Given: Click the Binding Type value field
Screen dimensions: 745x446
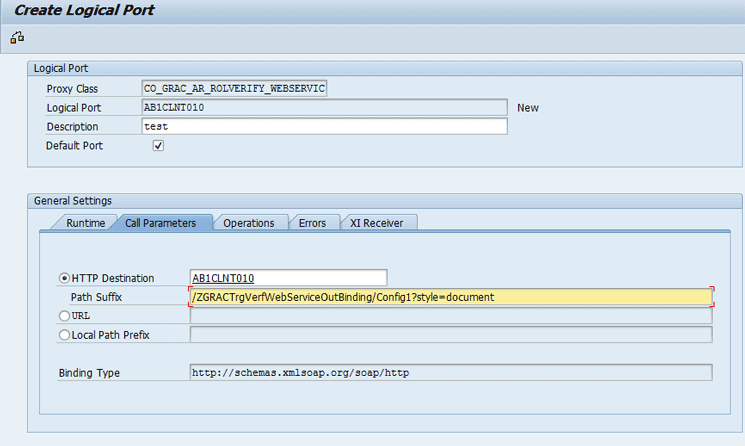Looking at the screenshot, I should (x=450, y=373).
